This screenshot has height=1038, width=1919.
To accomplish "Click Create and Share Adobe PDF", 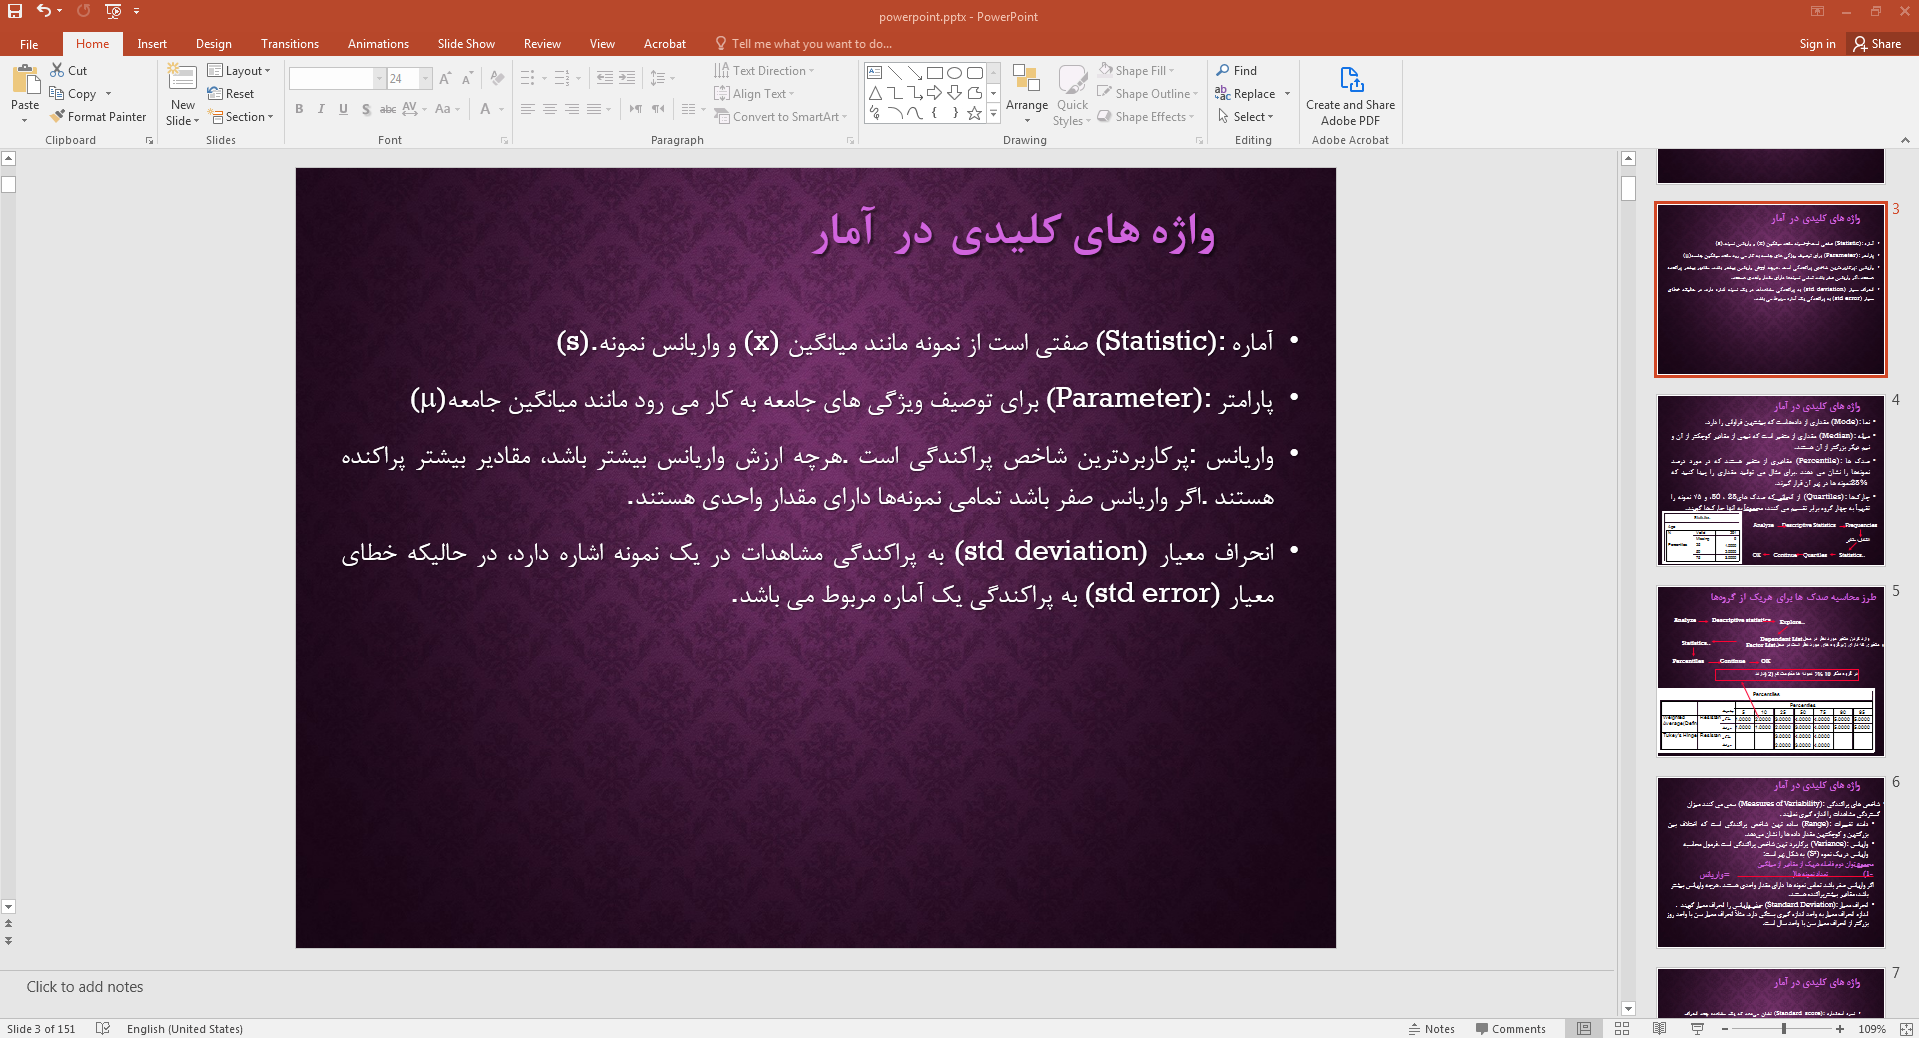I will coord(1350,96).
